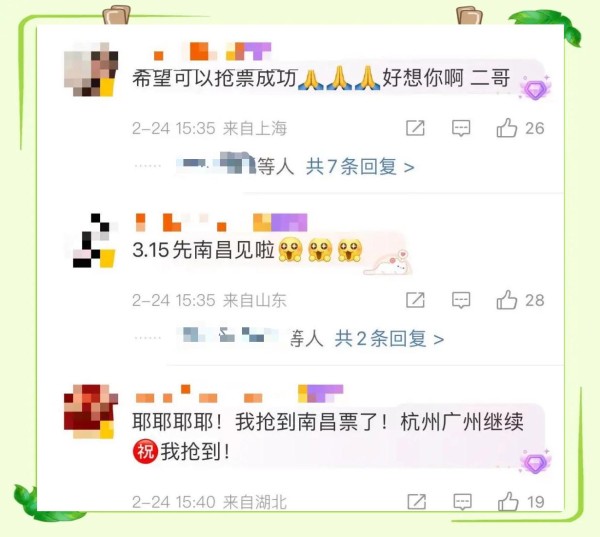This screenshot has width=600, height=537.
Task: Repost the Shandong comment using share icon
Action: click(415, 300)
